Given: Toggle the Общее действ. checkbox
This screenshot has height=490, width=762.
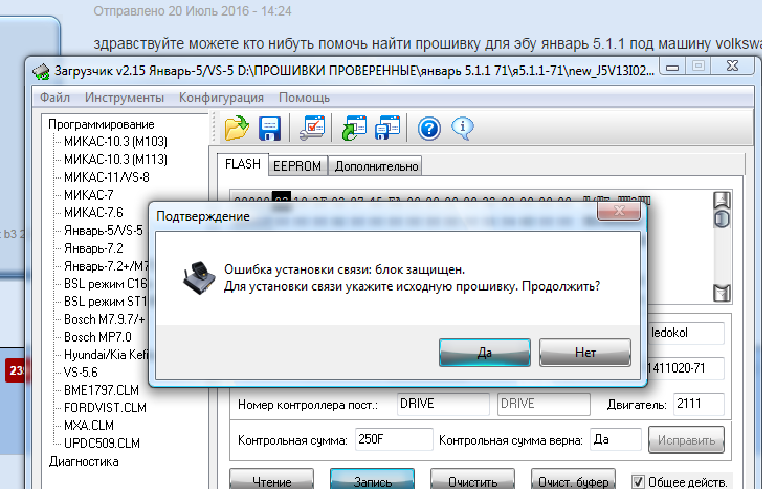Looking at the screenshot, I should point(638,482).
